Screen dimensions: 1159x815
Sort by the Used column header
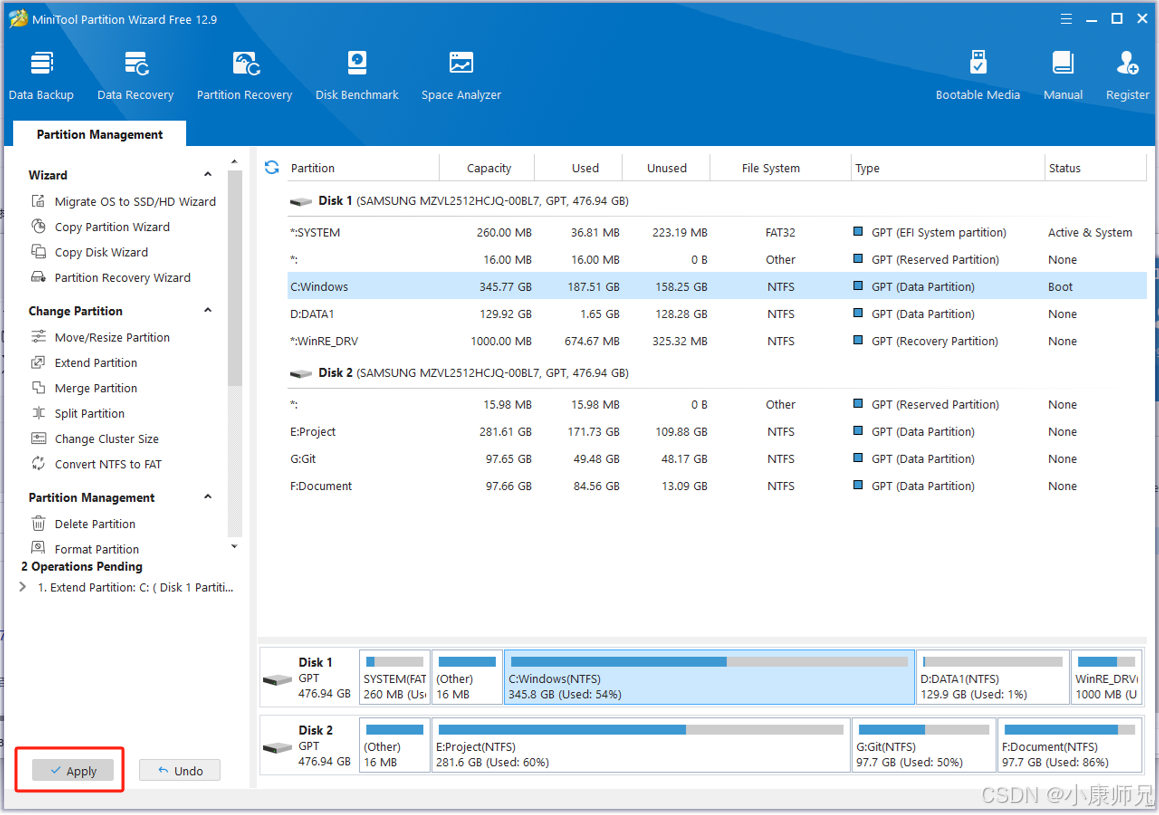pyautogui.click(x=579, y=168)
